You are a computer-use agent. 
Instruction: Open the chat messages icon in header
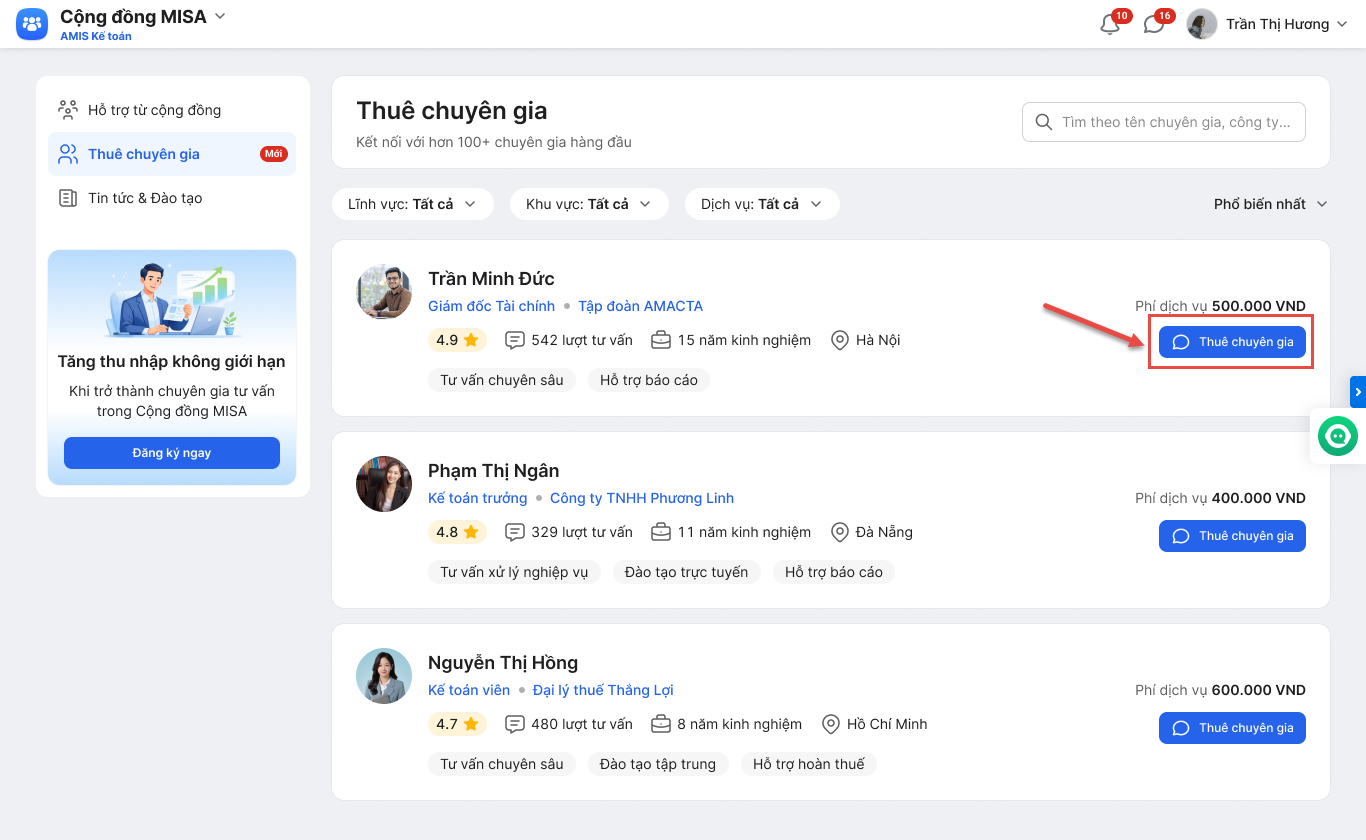(1154, 25)
